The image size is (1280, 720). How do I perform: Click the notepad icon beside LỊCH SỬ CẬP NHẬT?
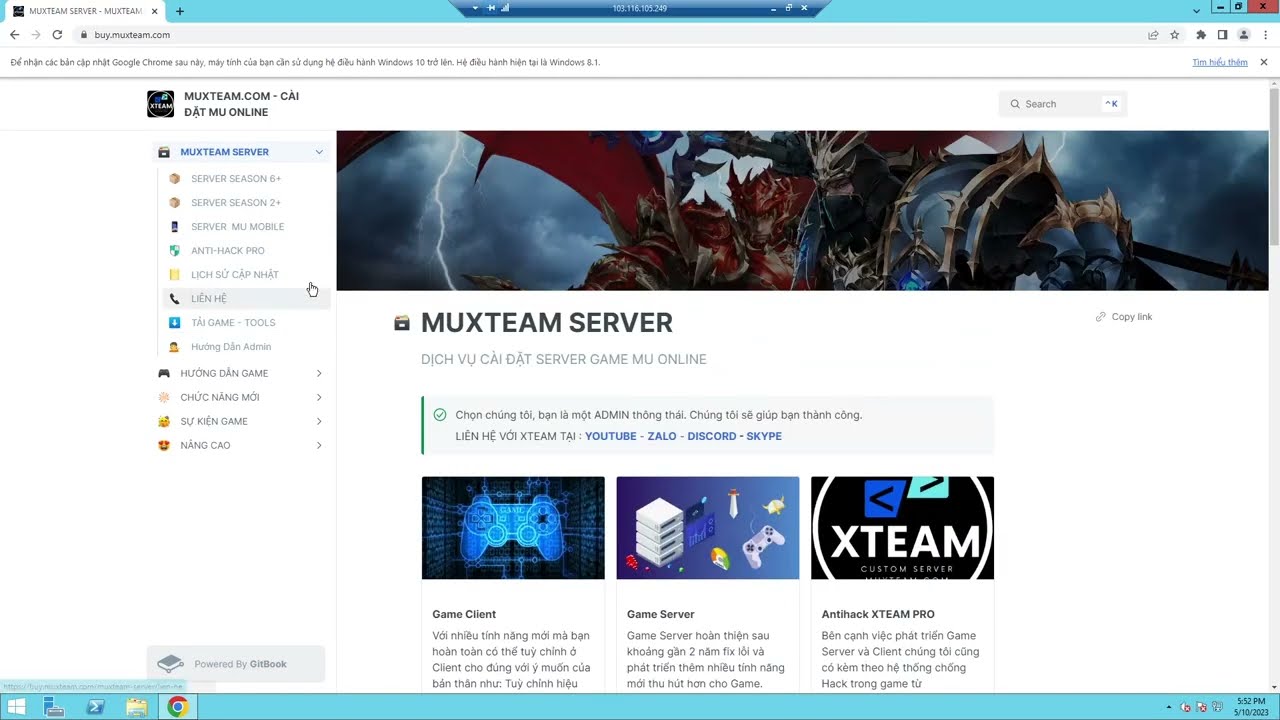[x=174, y=275]
